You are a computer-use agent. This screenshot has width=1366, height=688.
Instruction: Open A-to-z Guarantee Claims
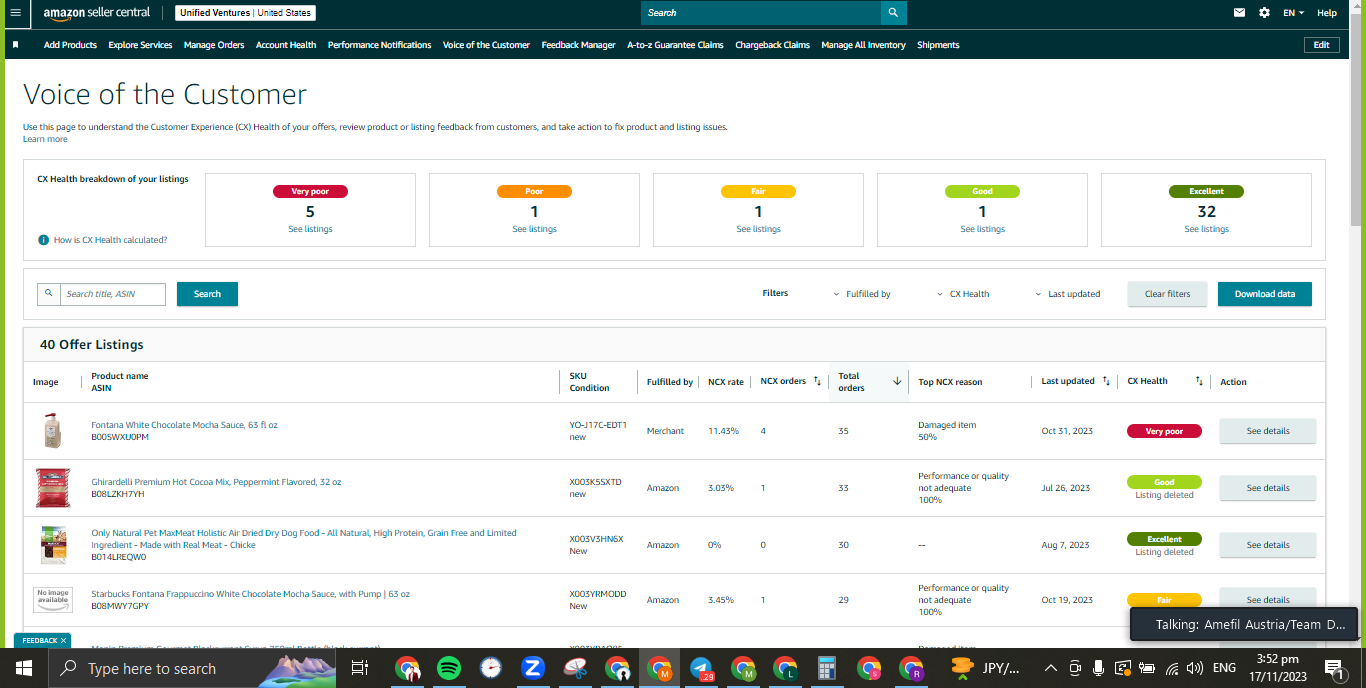(675, 45)
